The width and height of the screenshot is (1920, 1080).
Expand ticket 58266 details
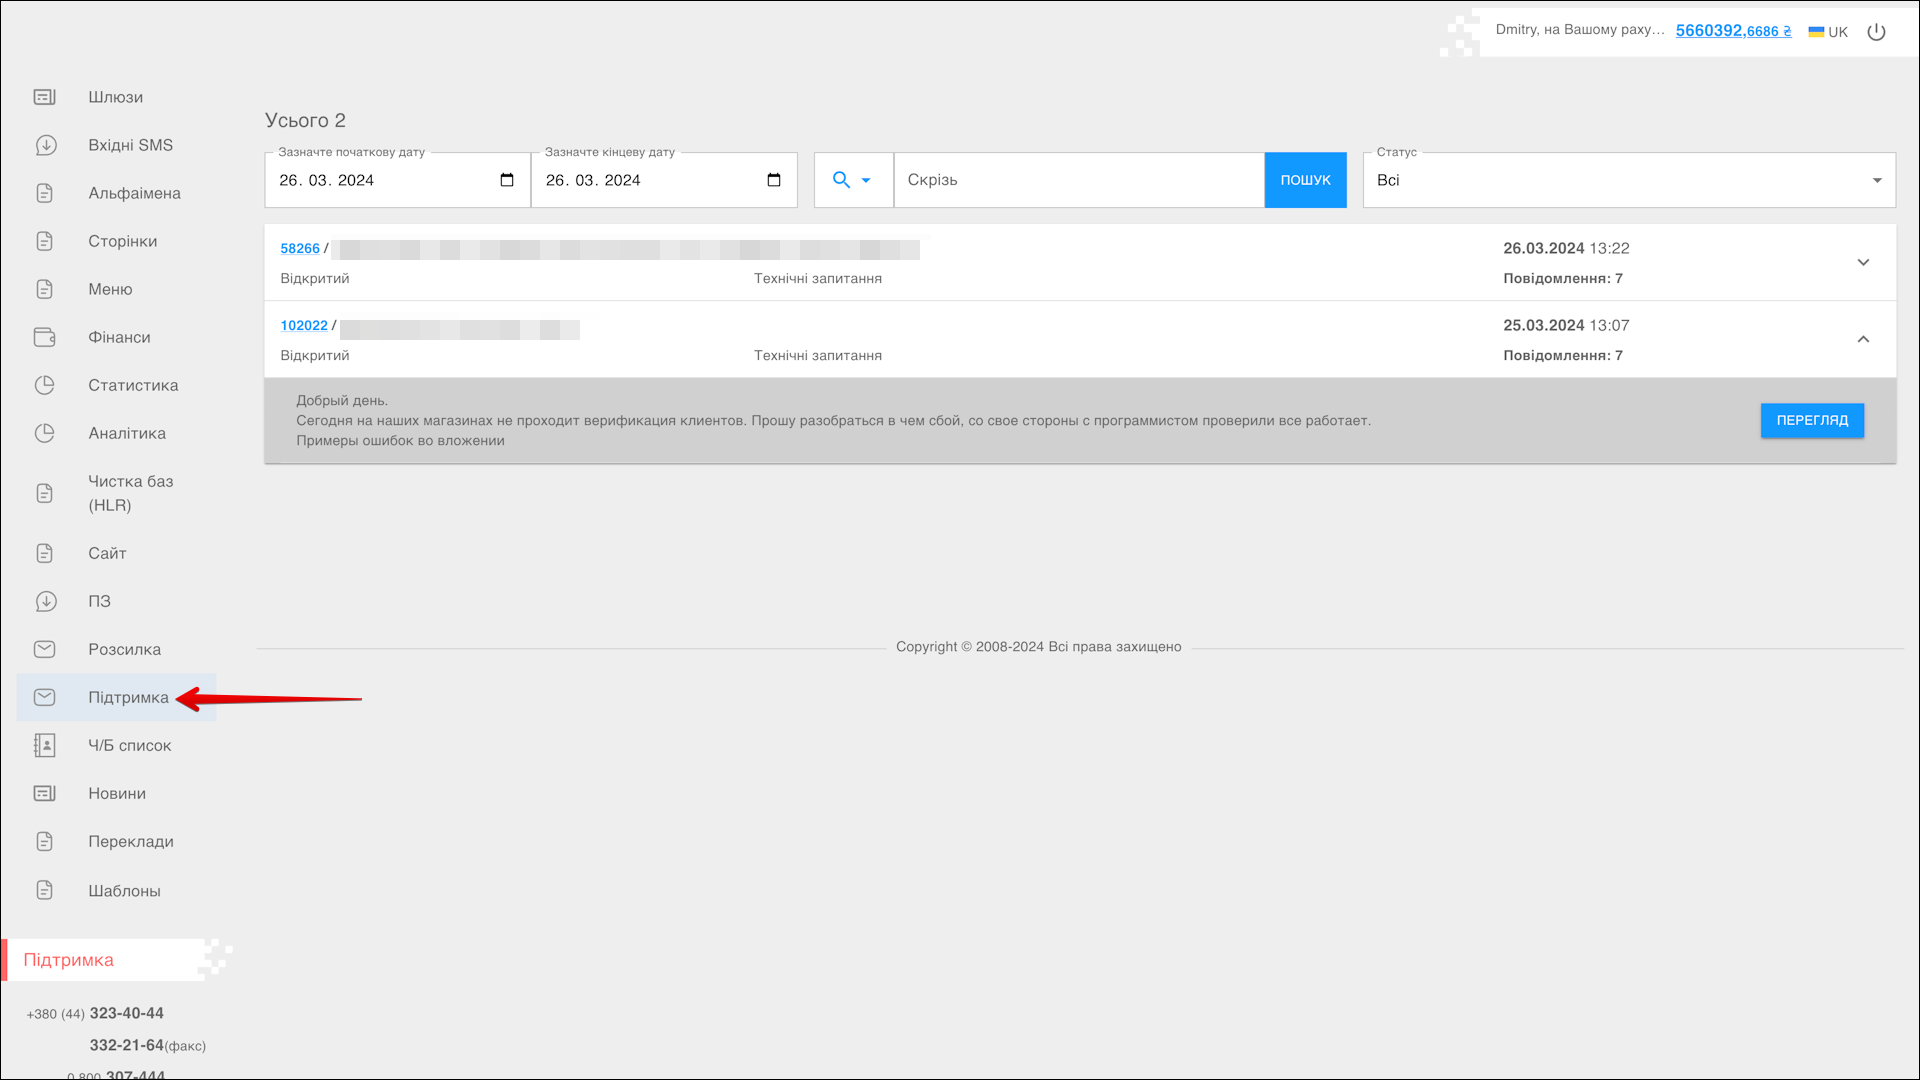point(1863,262)
